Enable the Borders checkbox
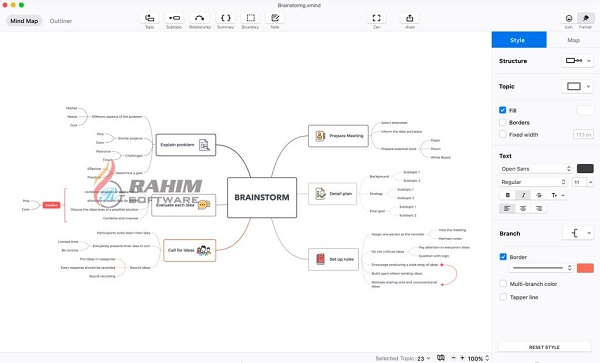 502,122
